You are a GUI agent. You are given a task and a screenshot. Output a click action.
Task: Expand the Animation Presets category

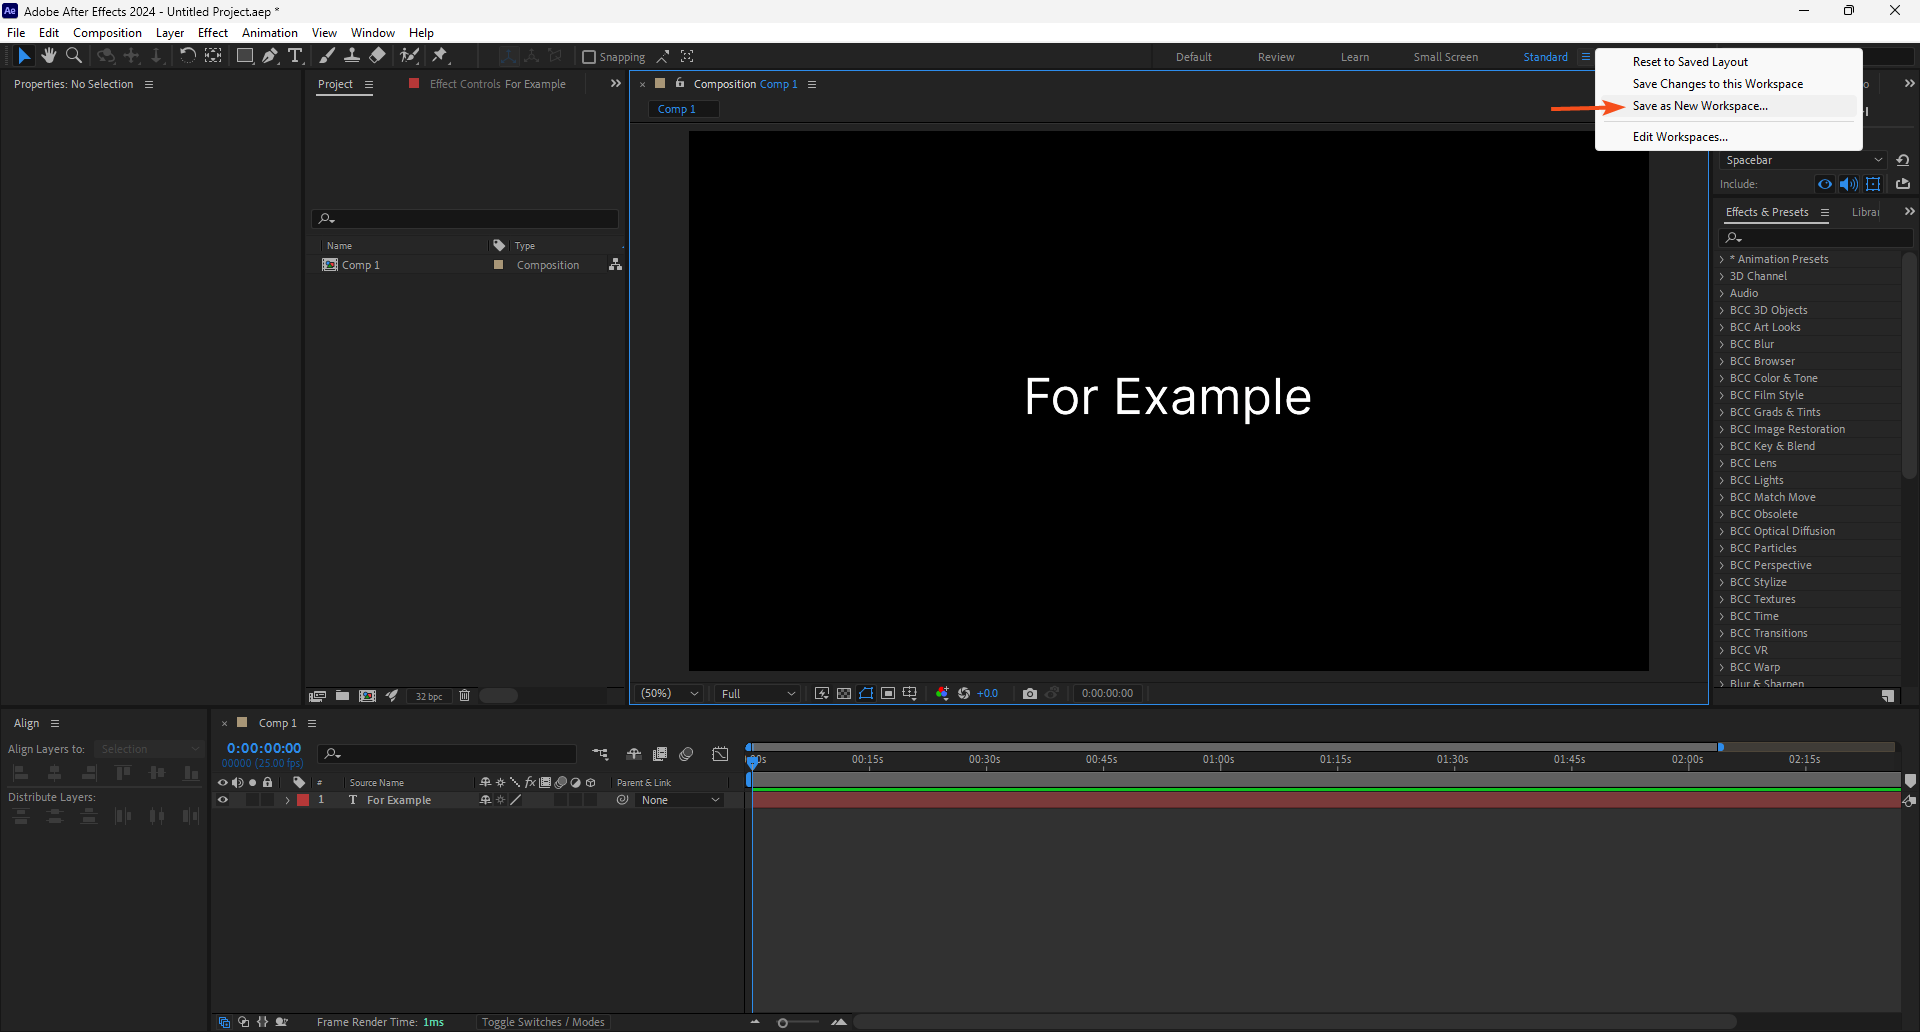pos(1722,259)
